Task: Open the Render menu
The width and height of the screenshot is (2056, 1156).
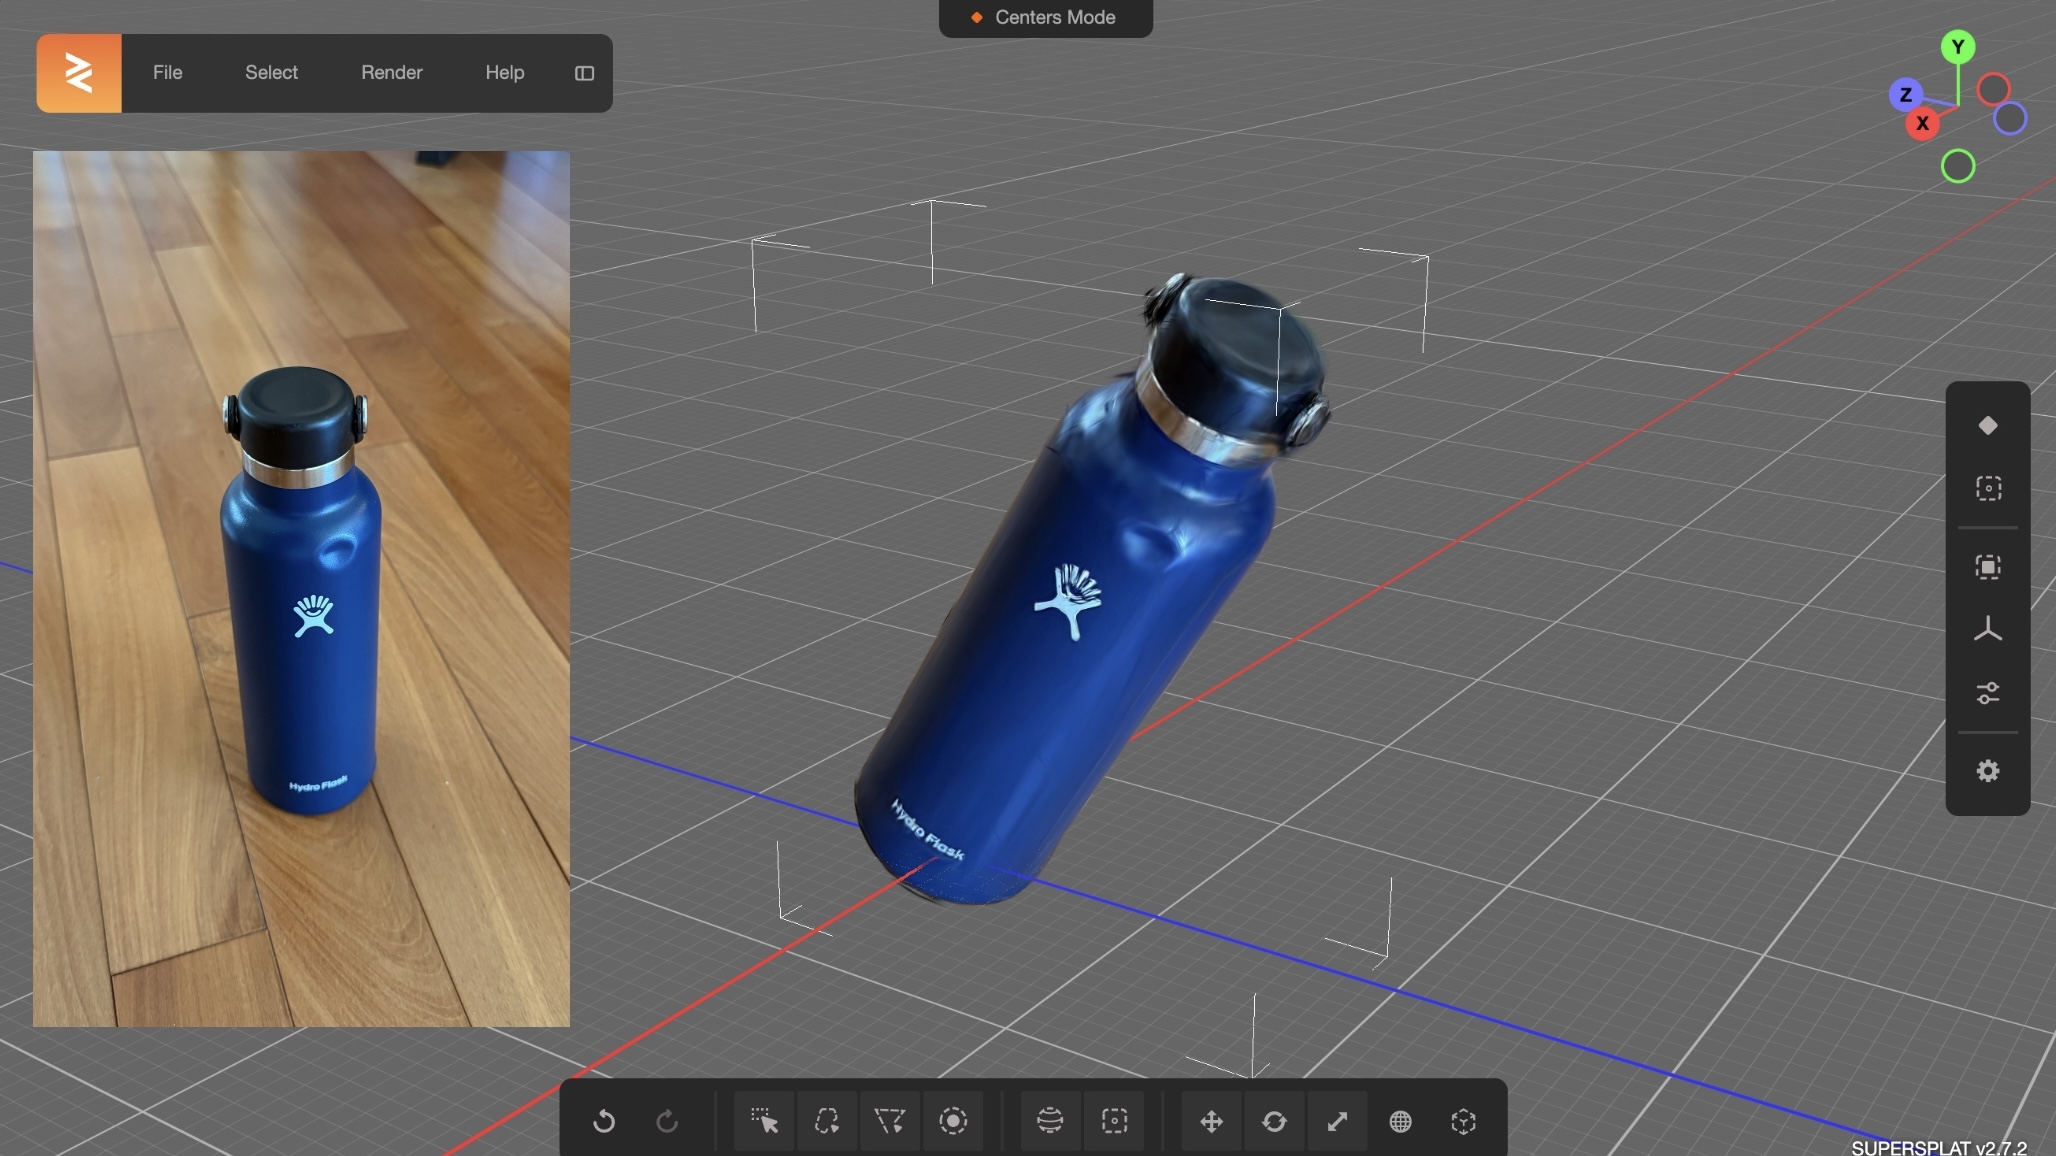Action: point(391,73)
